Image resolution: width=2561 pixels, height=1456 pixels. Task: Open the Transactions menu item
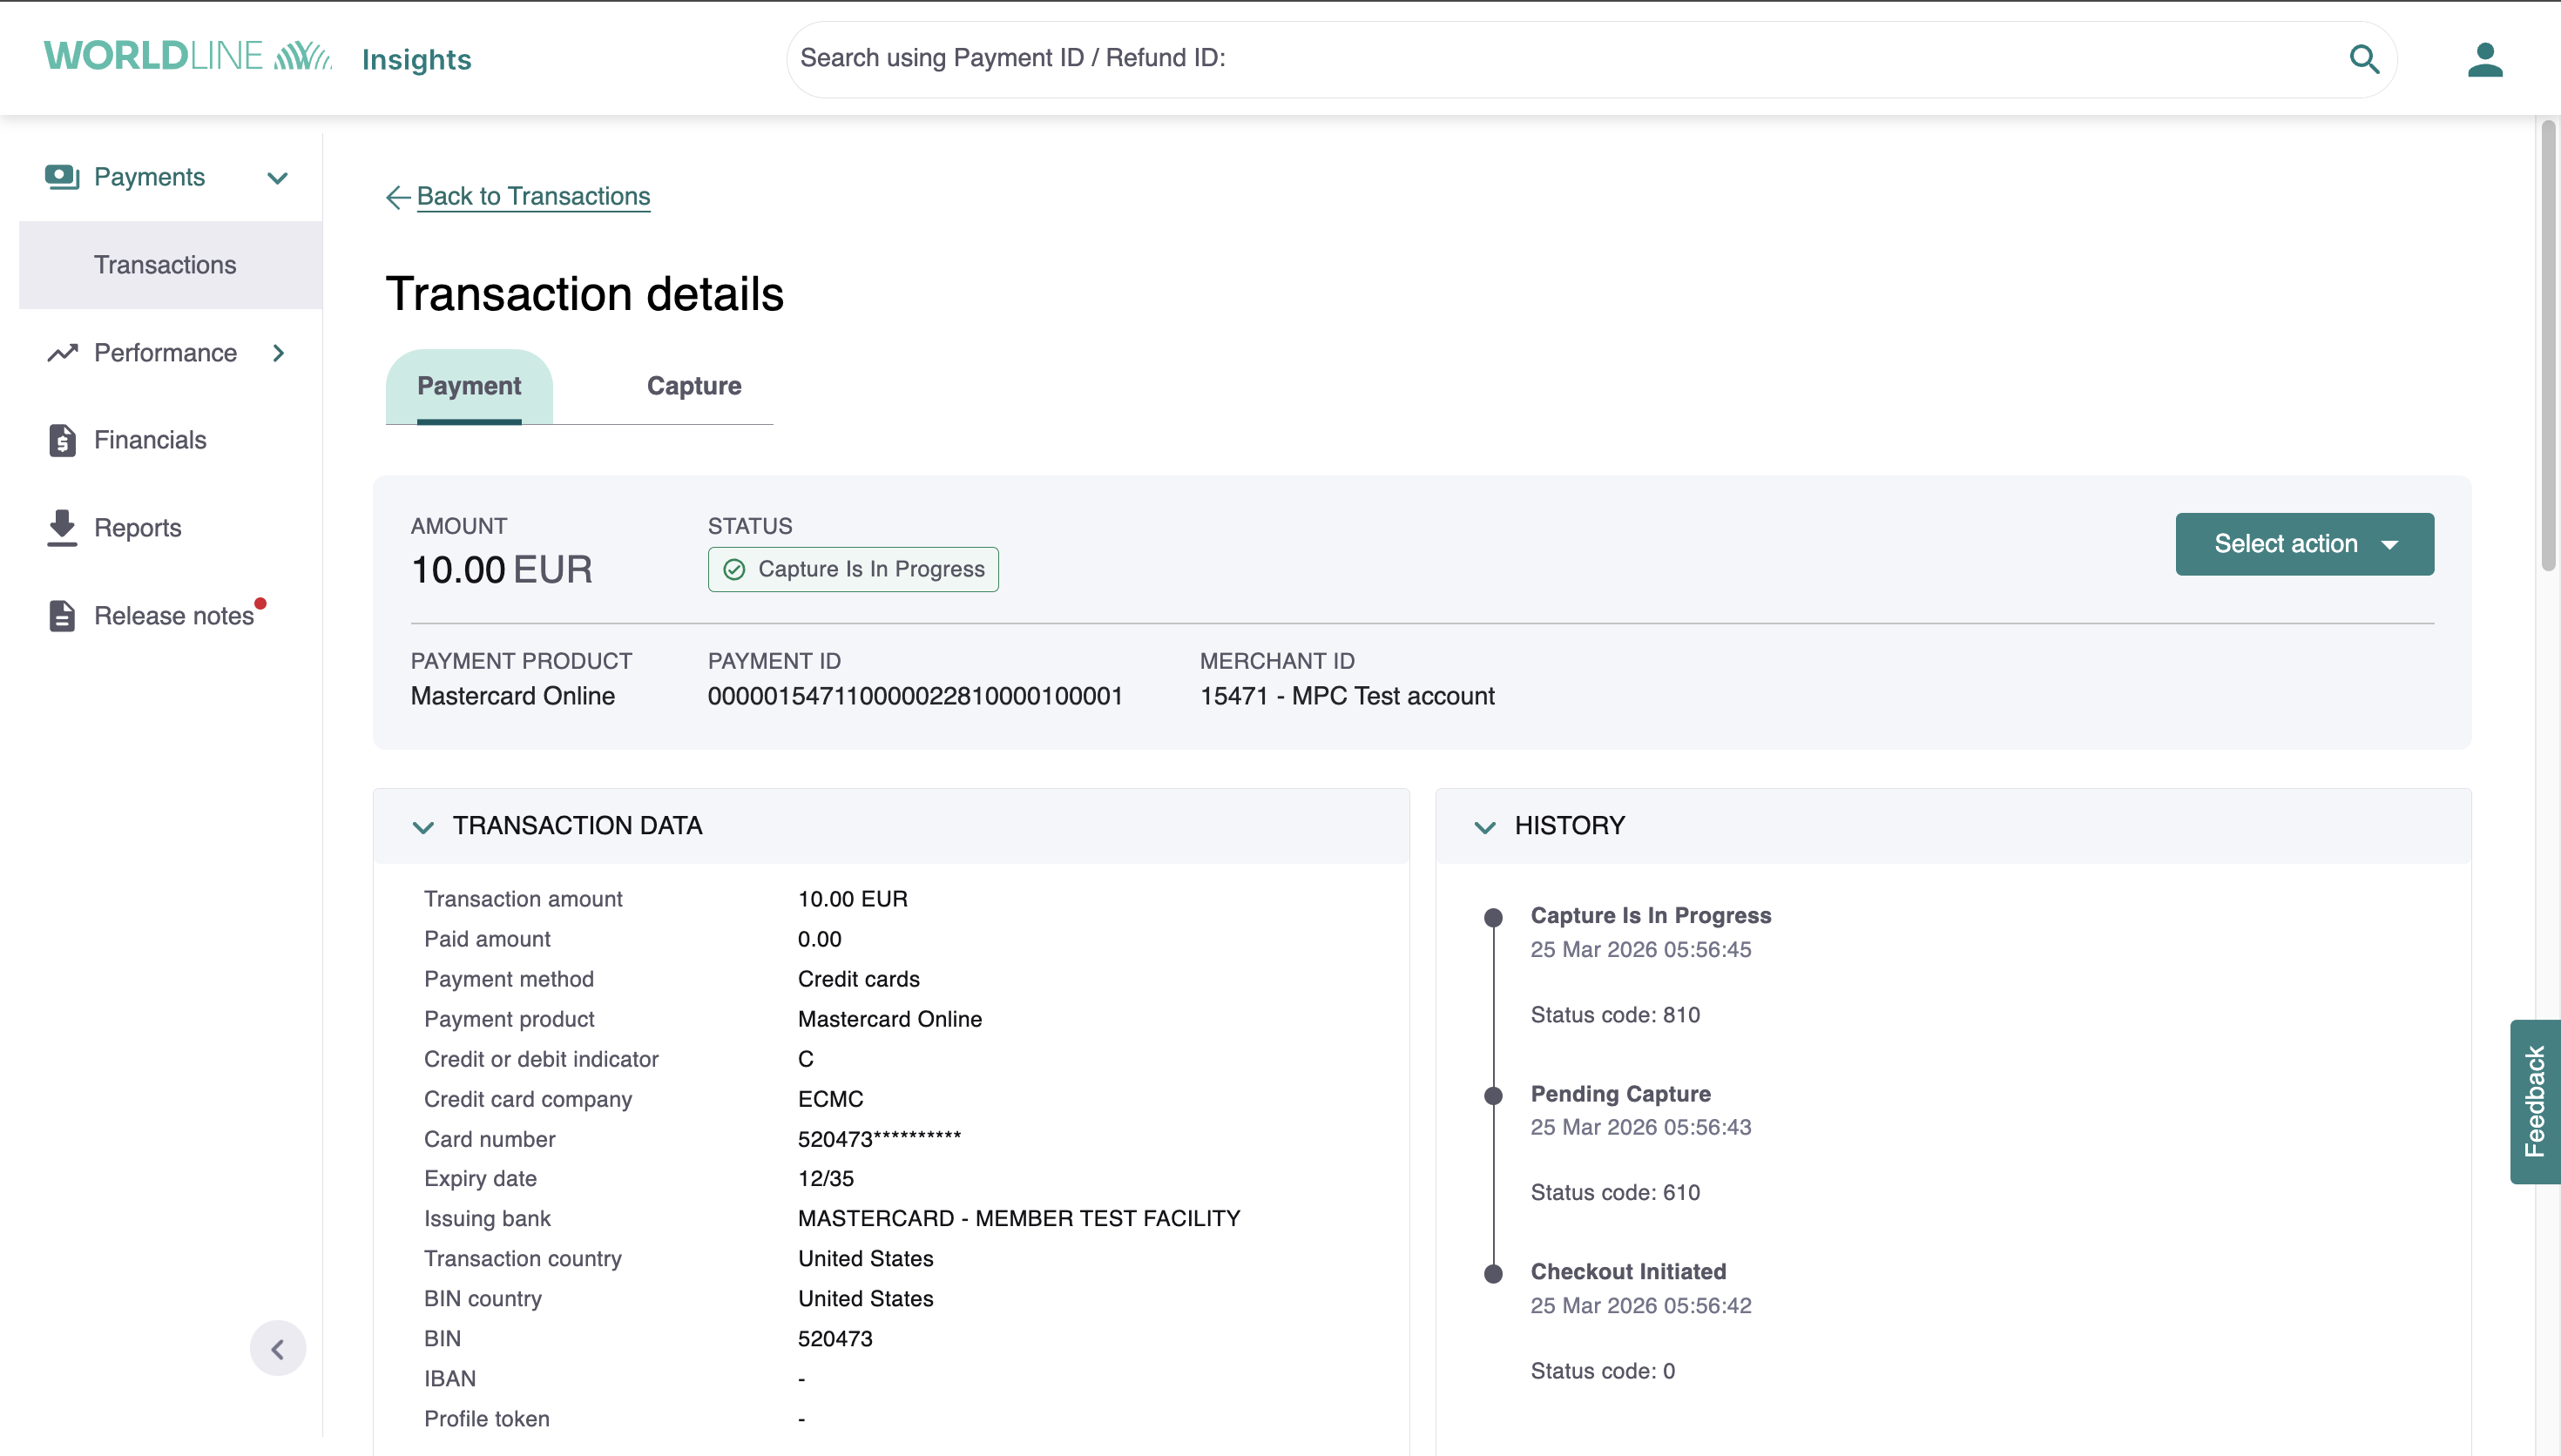tap(170, 265)
